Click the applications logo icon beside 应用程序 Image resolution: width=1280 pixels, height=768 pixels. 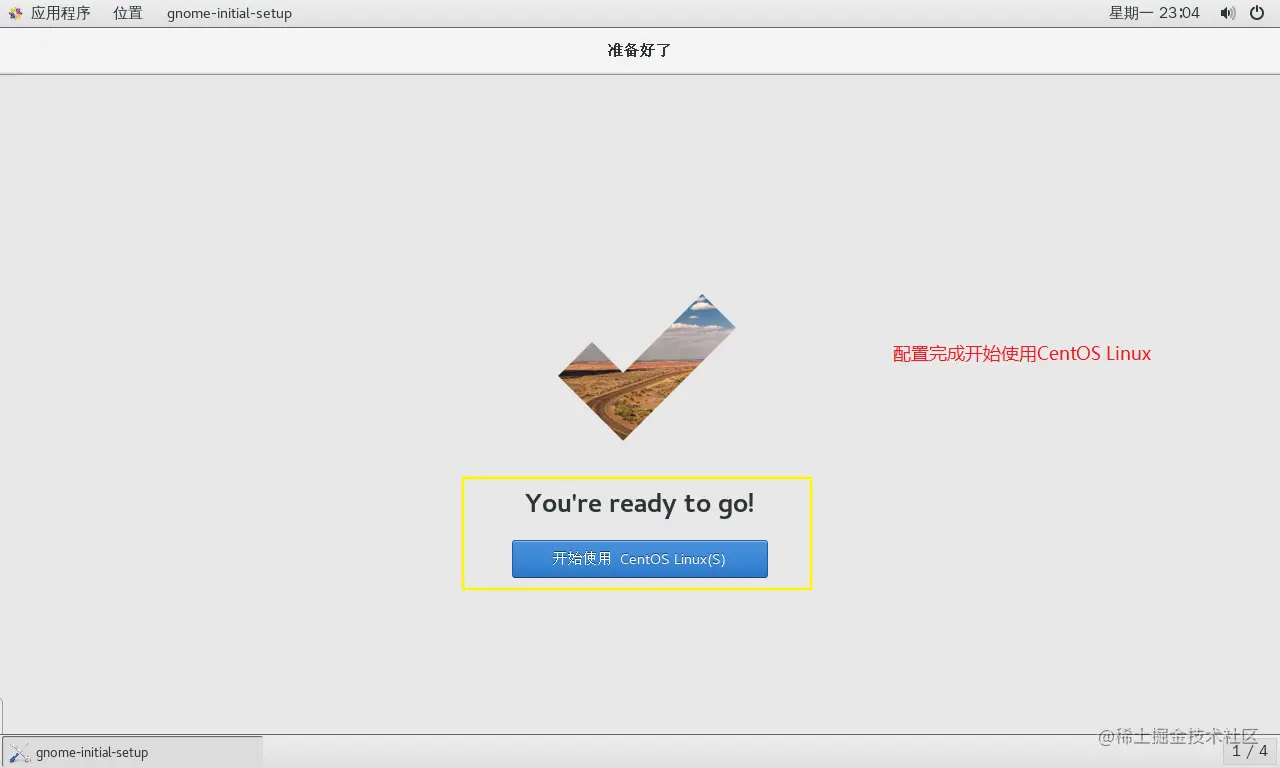pyautogui.click(x=14, y=13)
